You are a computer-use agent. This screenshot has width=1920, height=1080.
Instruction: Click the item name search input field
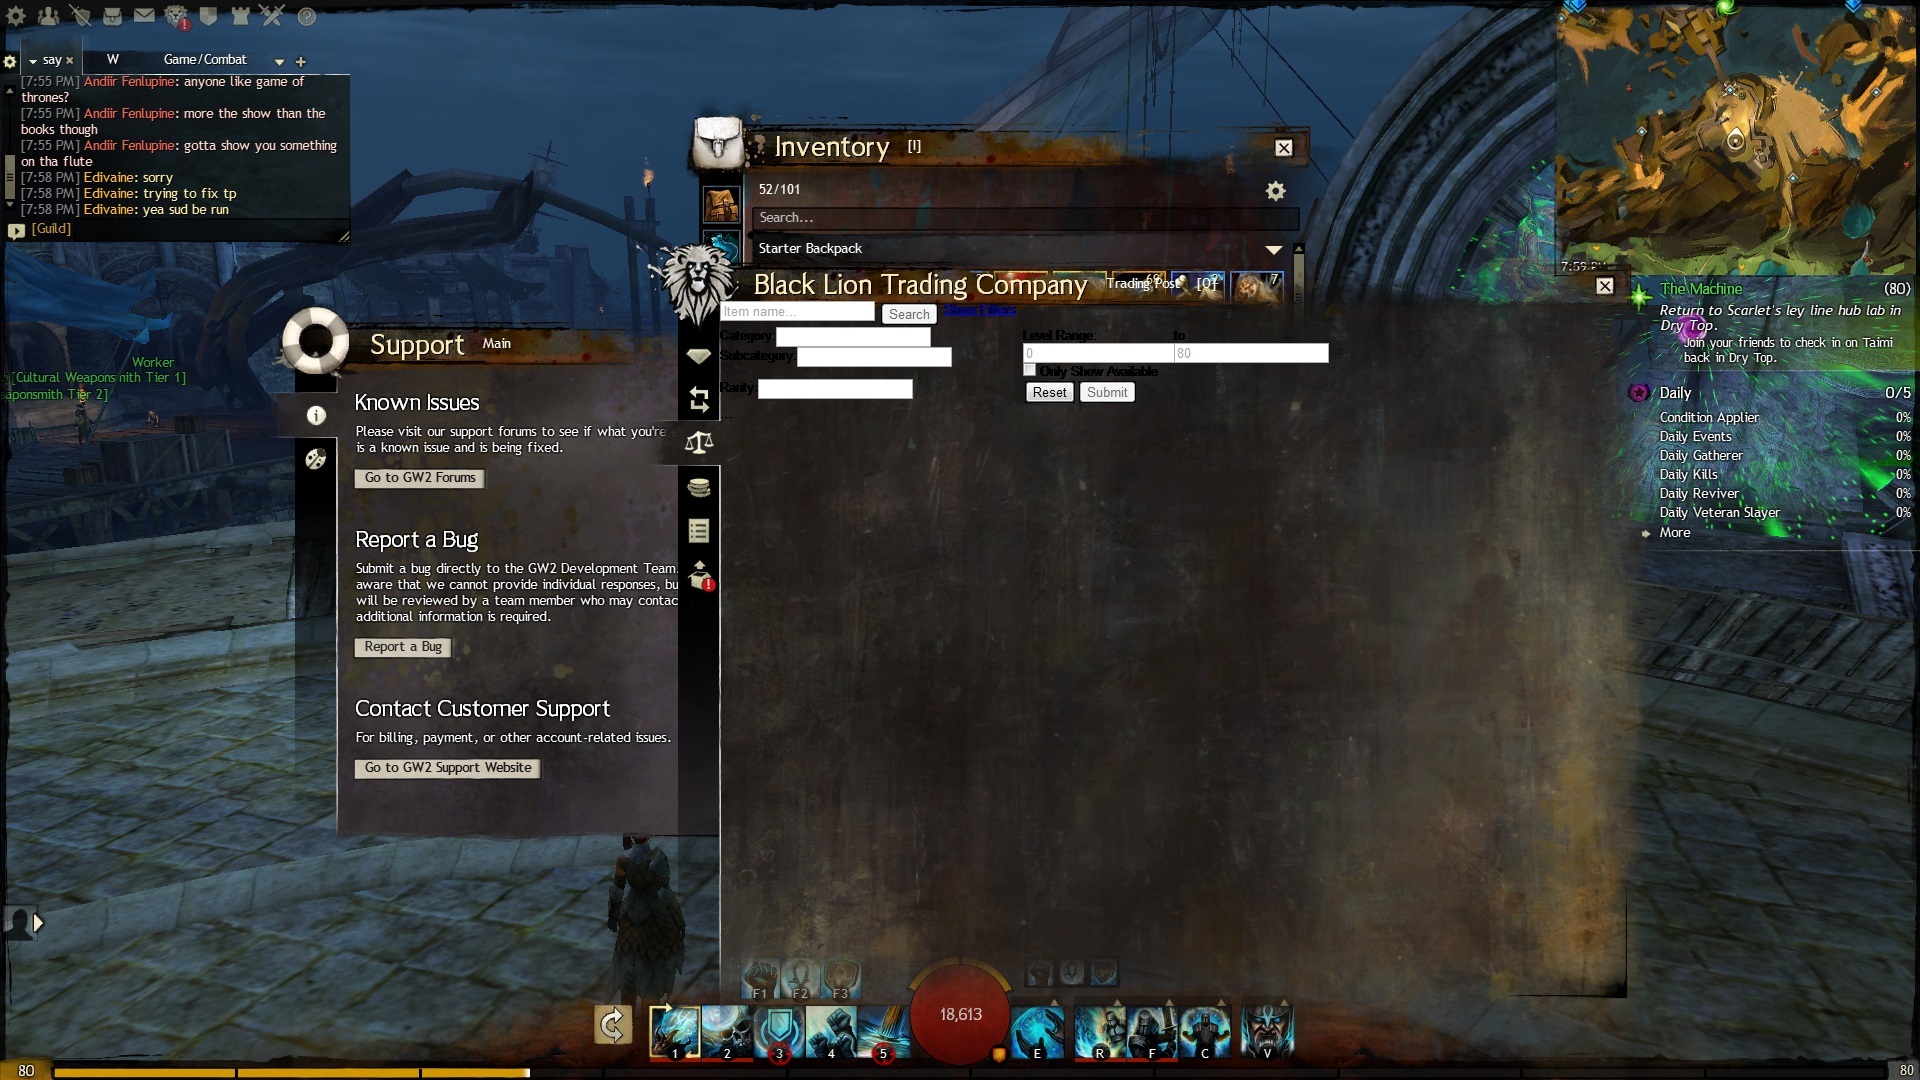click(x=796, y=311)
